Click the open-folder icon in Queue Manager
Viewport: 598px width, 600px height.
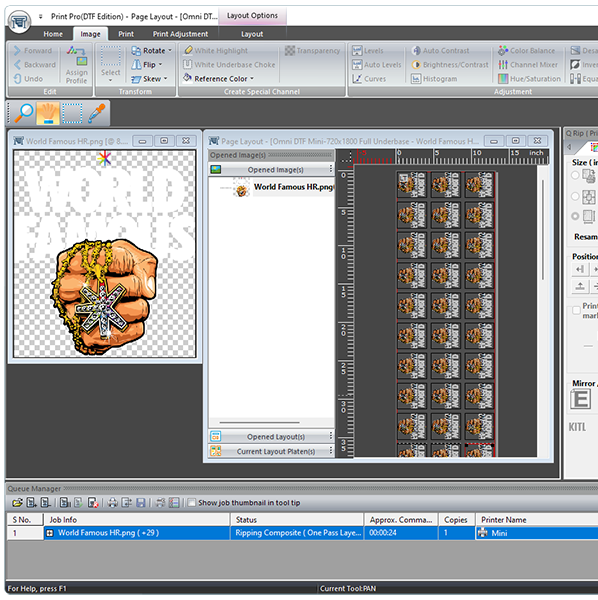tap(17, 503)
